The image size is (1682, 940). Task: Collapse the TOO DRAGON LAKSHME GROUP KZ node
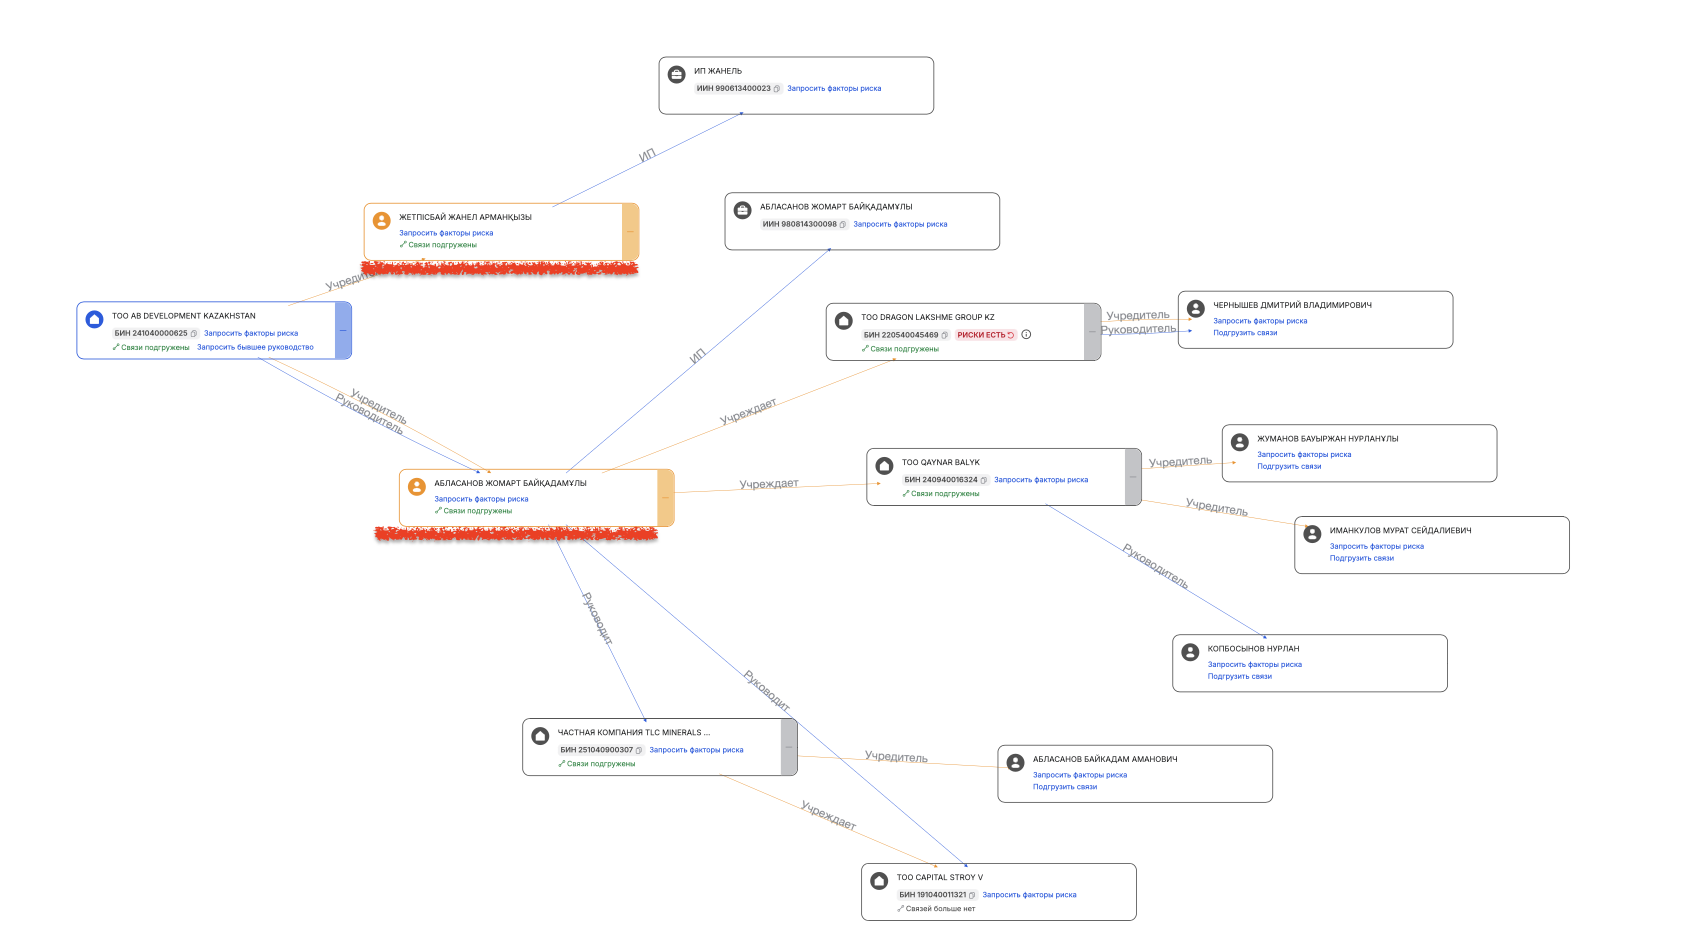coord(1092,332)
